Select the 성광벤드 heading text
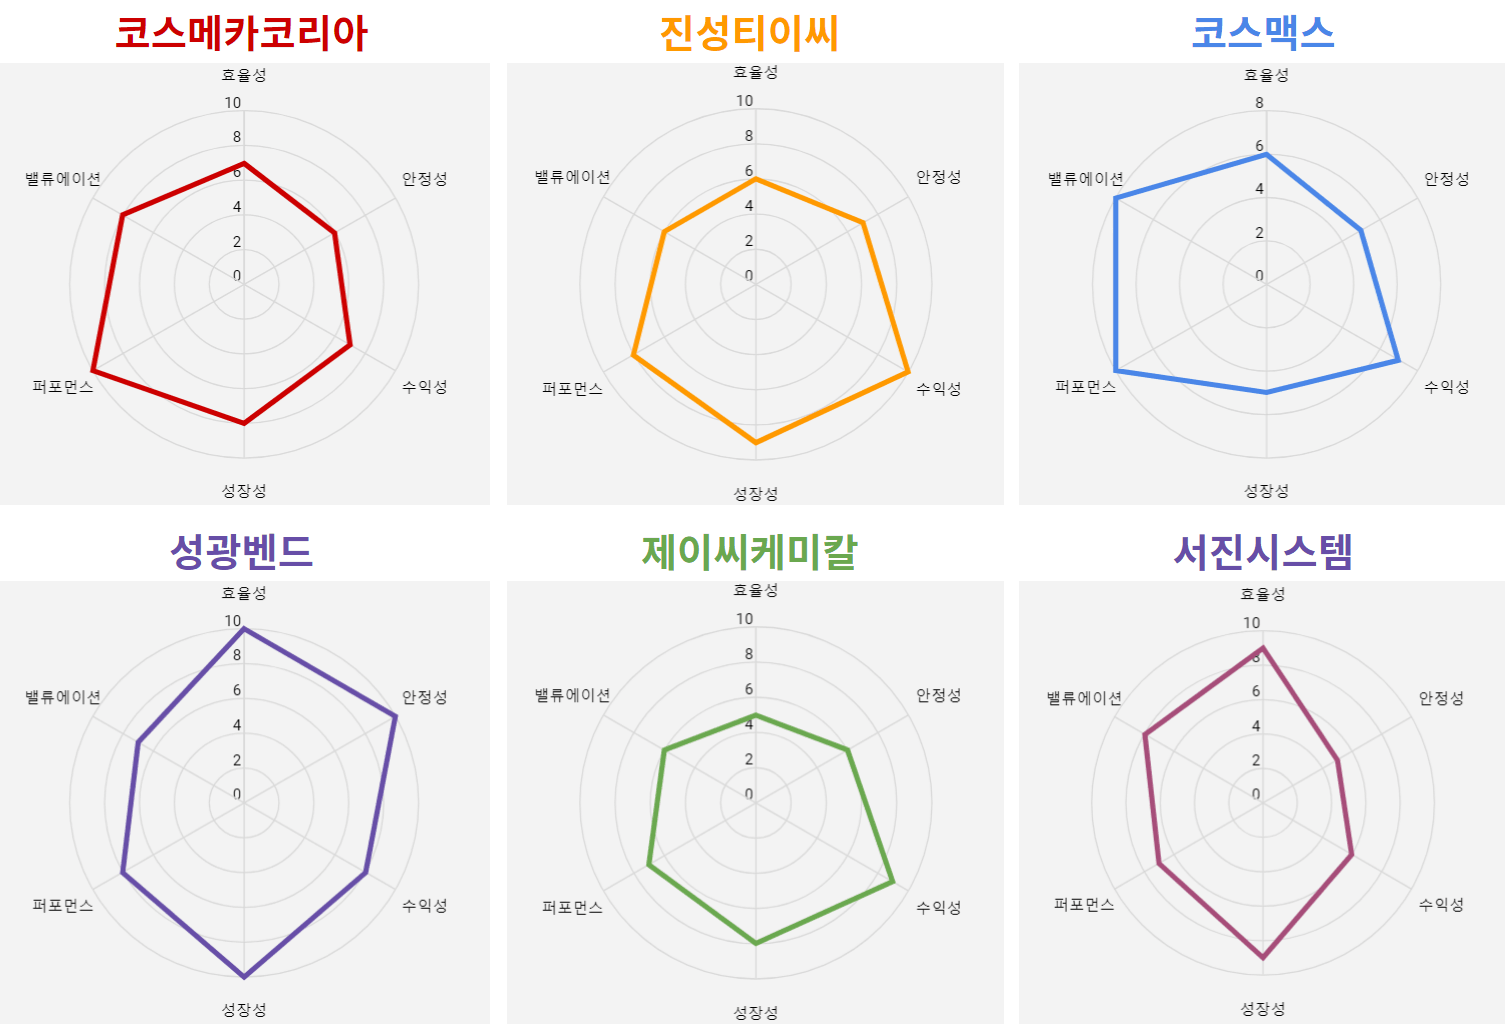The image size is (1505, 1025). (x=241, y=551)
